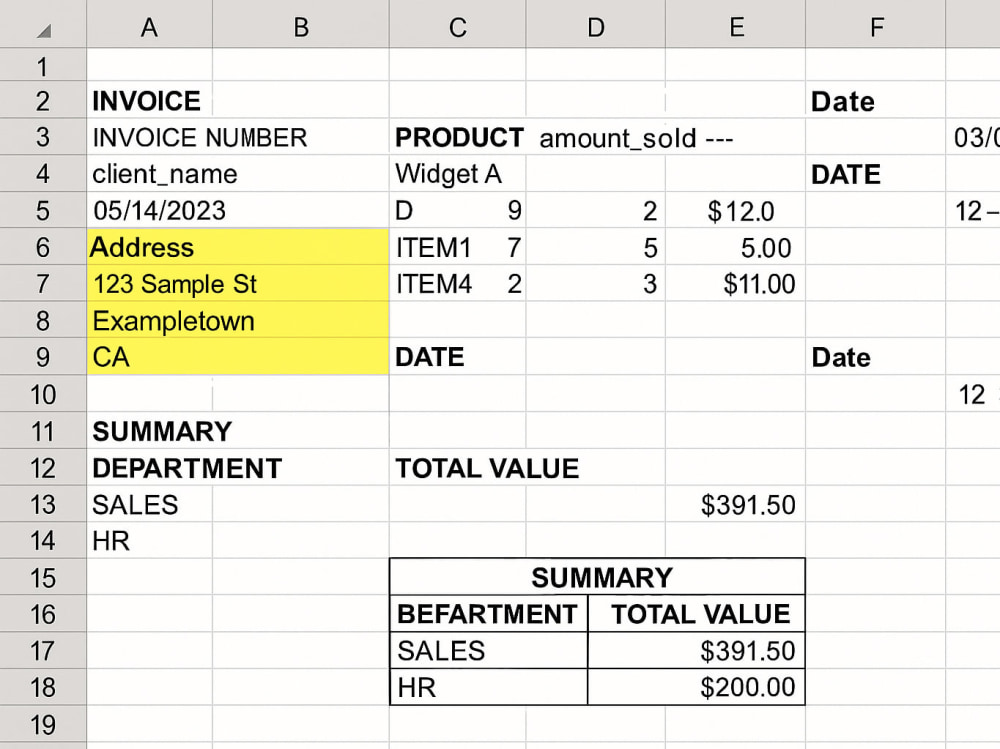Select TOTAL VALUE cell in row 12
Screen dimensions: 1000x749
(x=487, y=468)
